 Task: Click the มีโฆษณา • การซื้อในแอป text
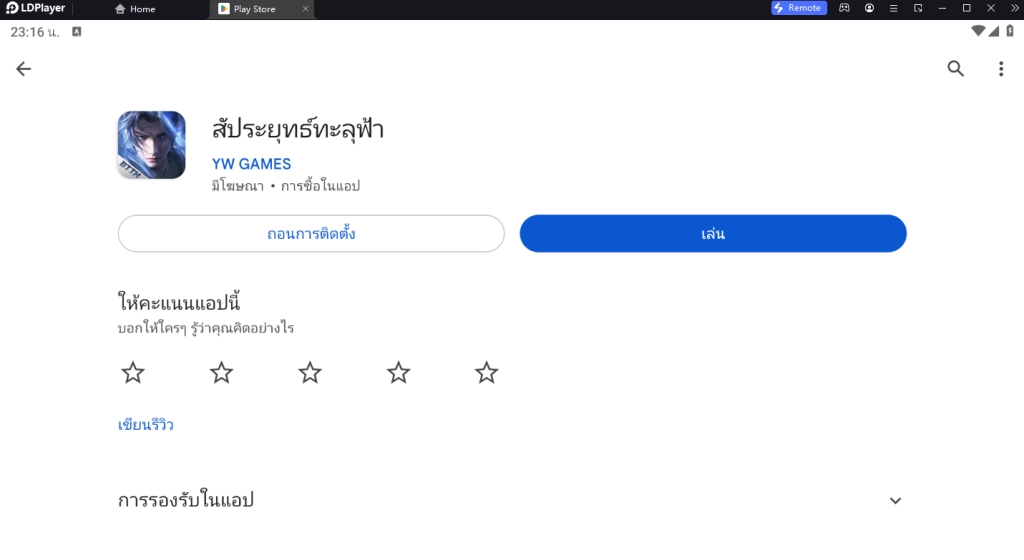285,186
